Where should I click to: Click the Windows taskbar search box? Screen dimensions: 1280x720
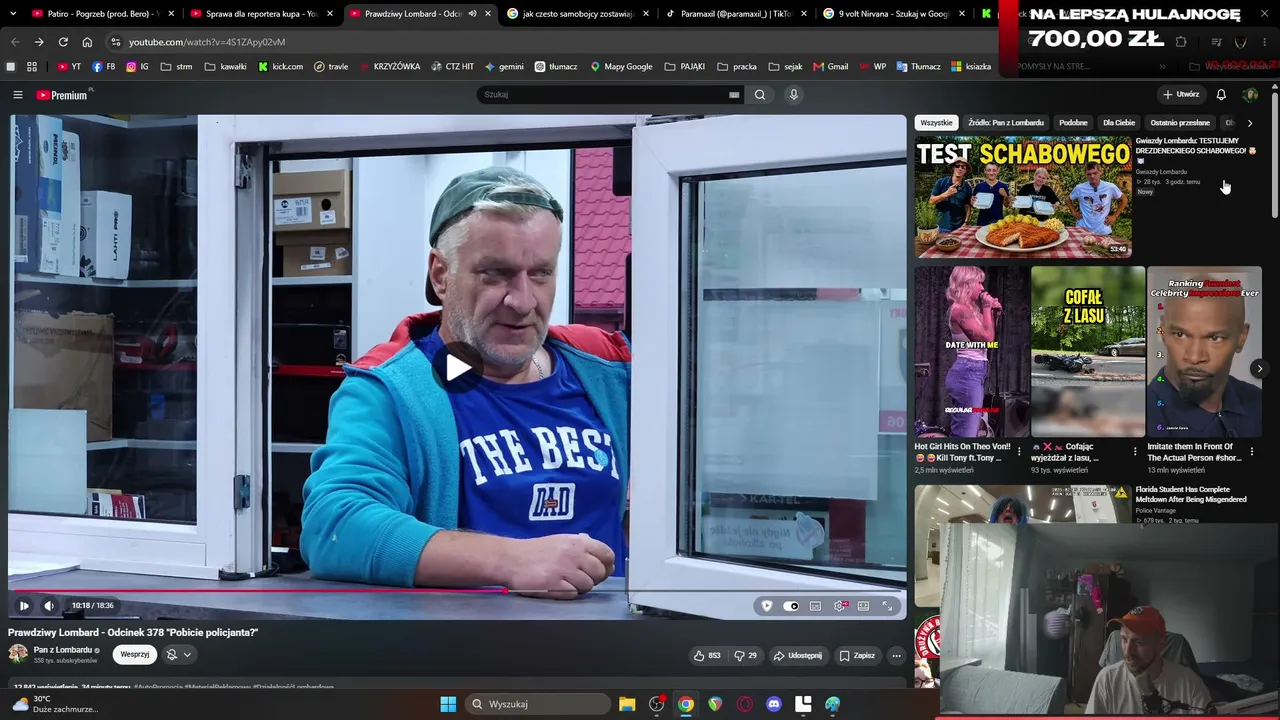[x=537, y=704]
